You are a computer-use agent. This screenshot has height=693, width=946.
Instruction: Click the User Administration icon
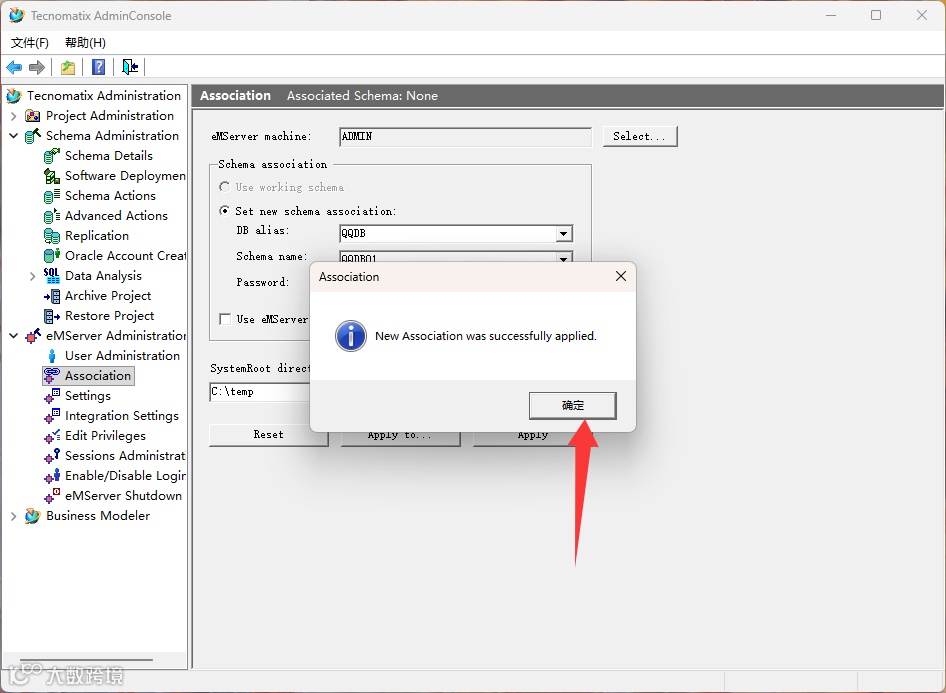pos(52,356)
